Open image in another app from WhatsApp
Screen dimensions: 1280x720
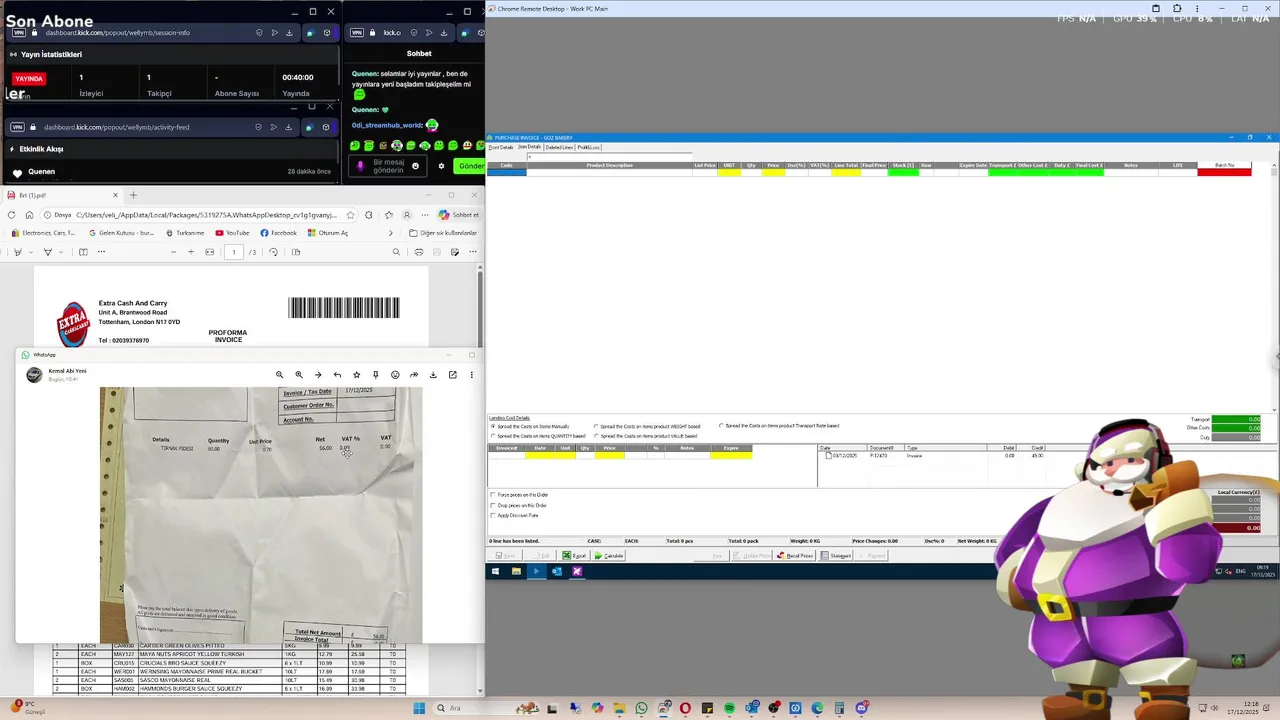pos(452,375)
